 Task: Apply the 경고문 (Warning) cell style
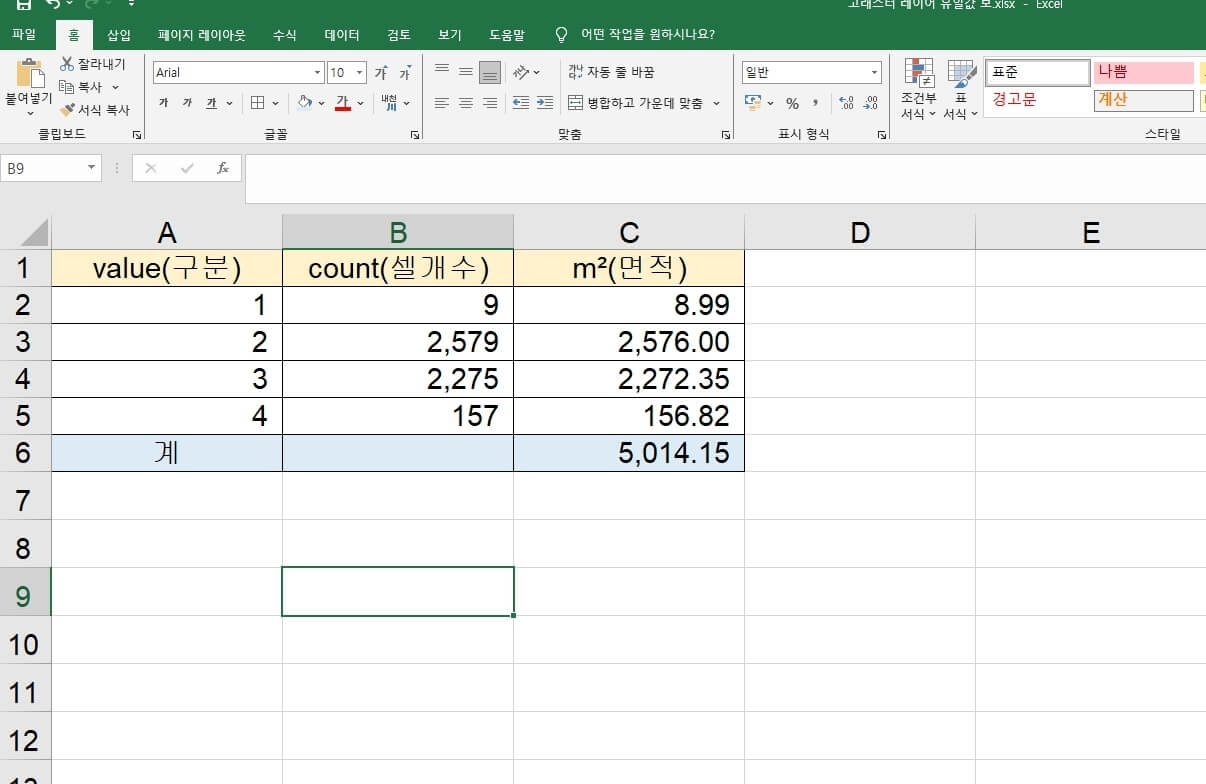point(1037,100)
